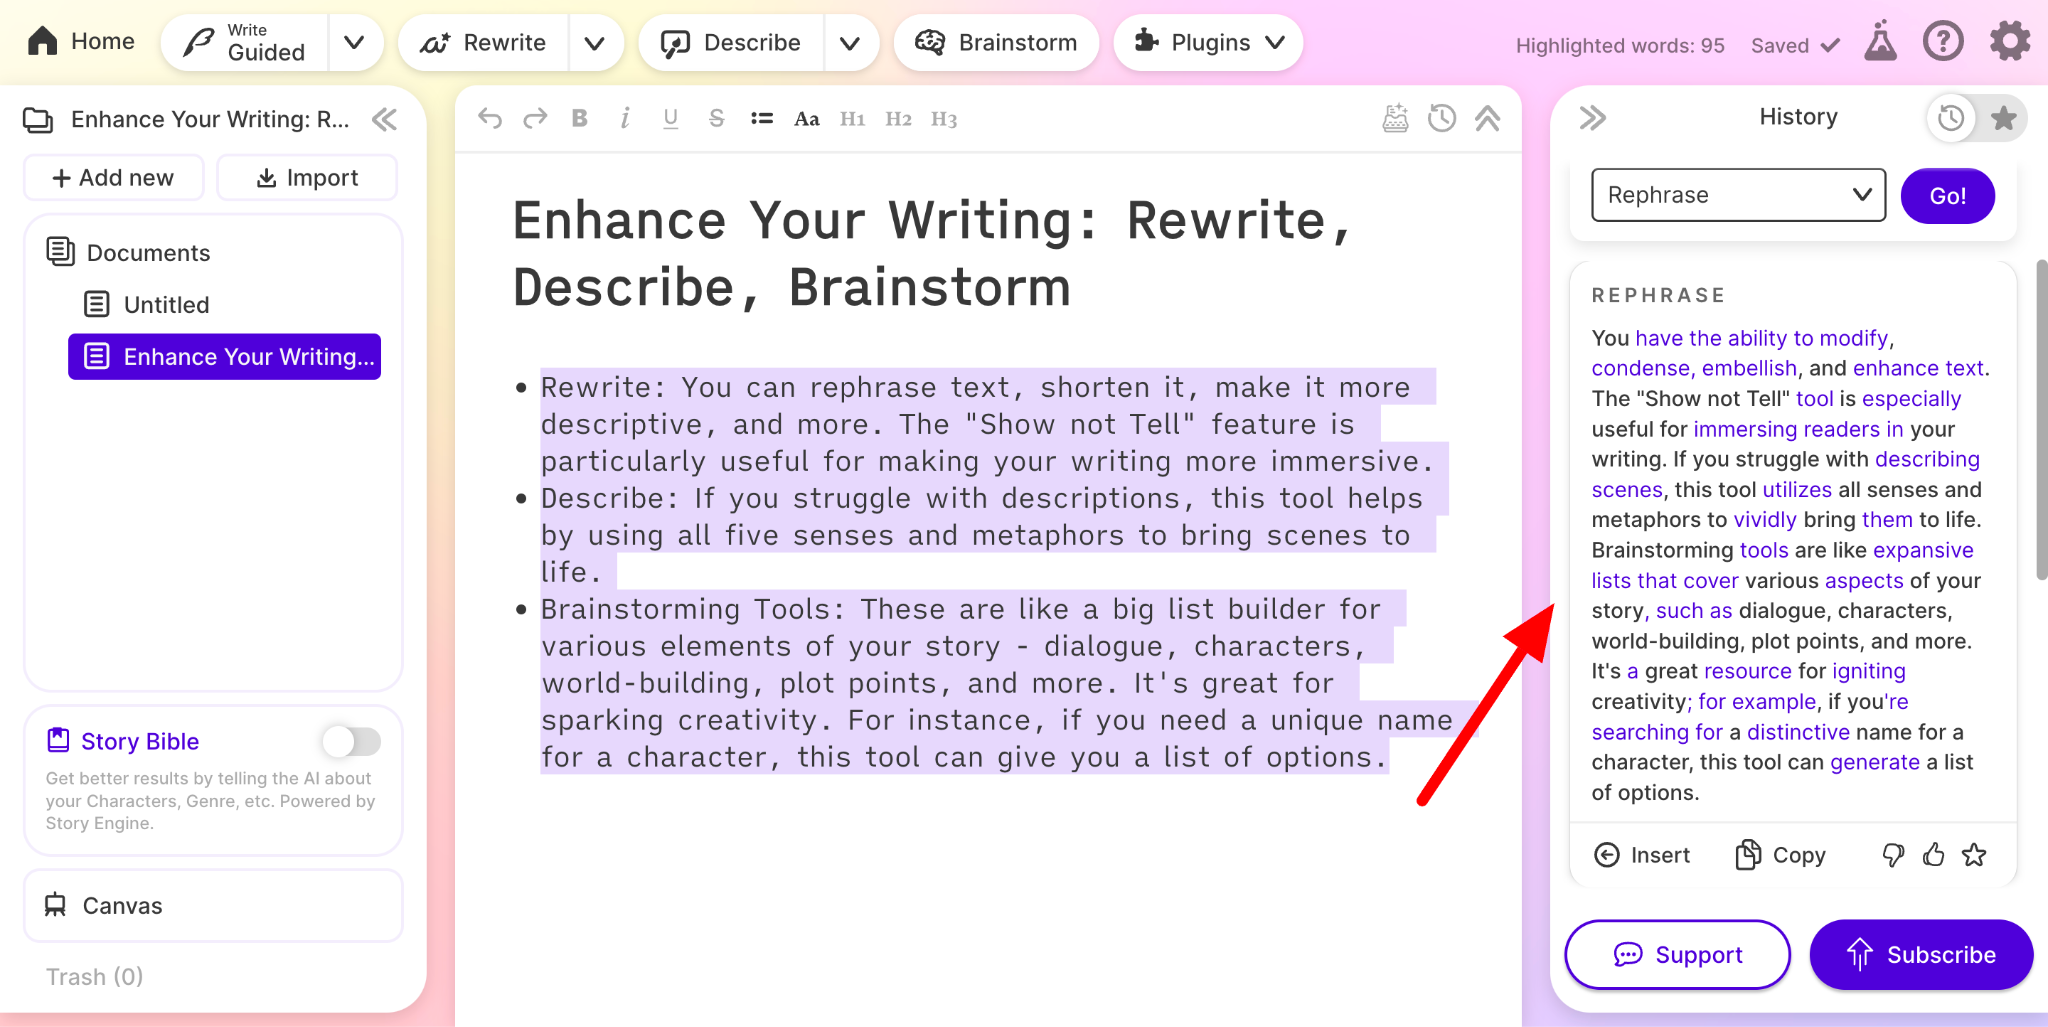2048x1027 pixels.
Task: Open document revision history clock icon
Action: (x=1442, y=119)
